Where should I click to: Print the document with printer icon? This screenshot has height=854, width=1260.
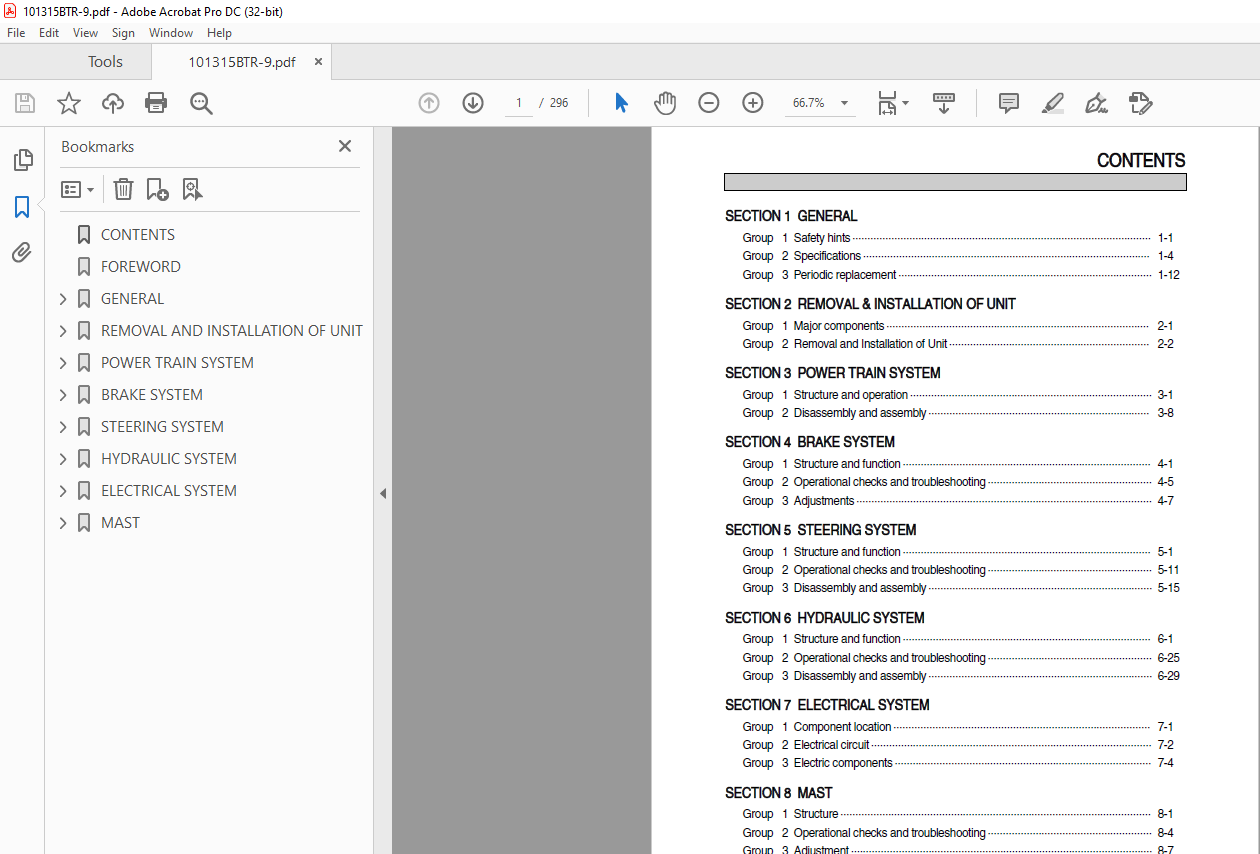[x=156, y=103]
